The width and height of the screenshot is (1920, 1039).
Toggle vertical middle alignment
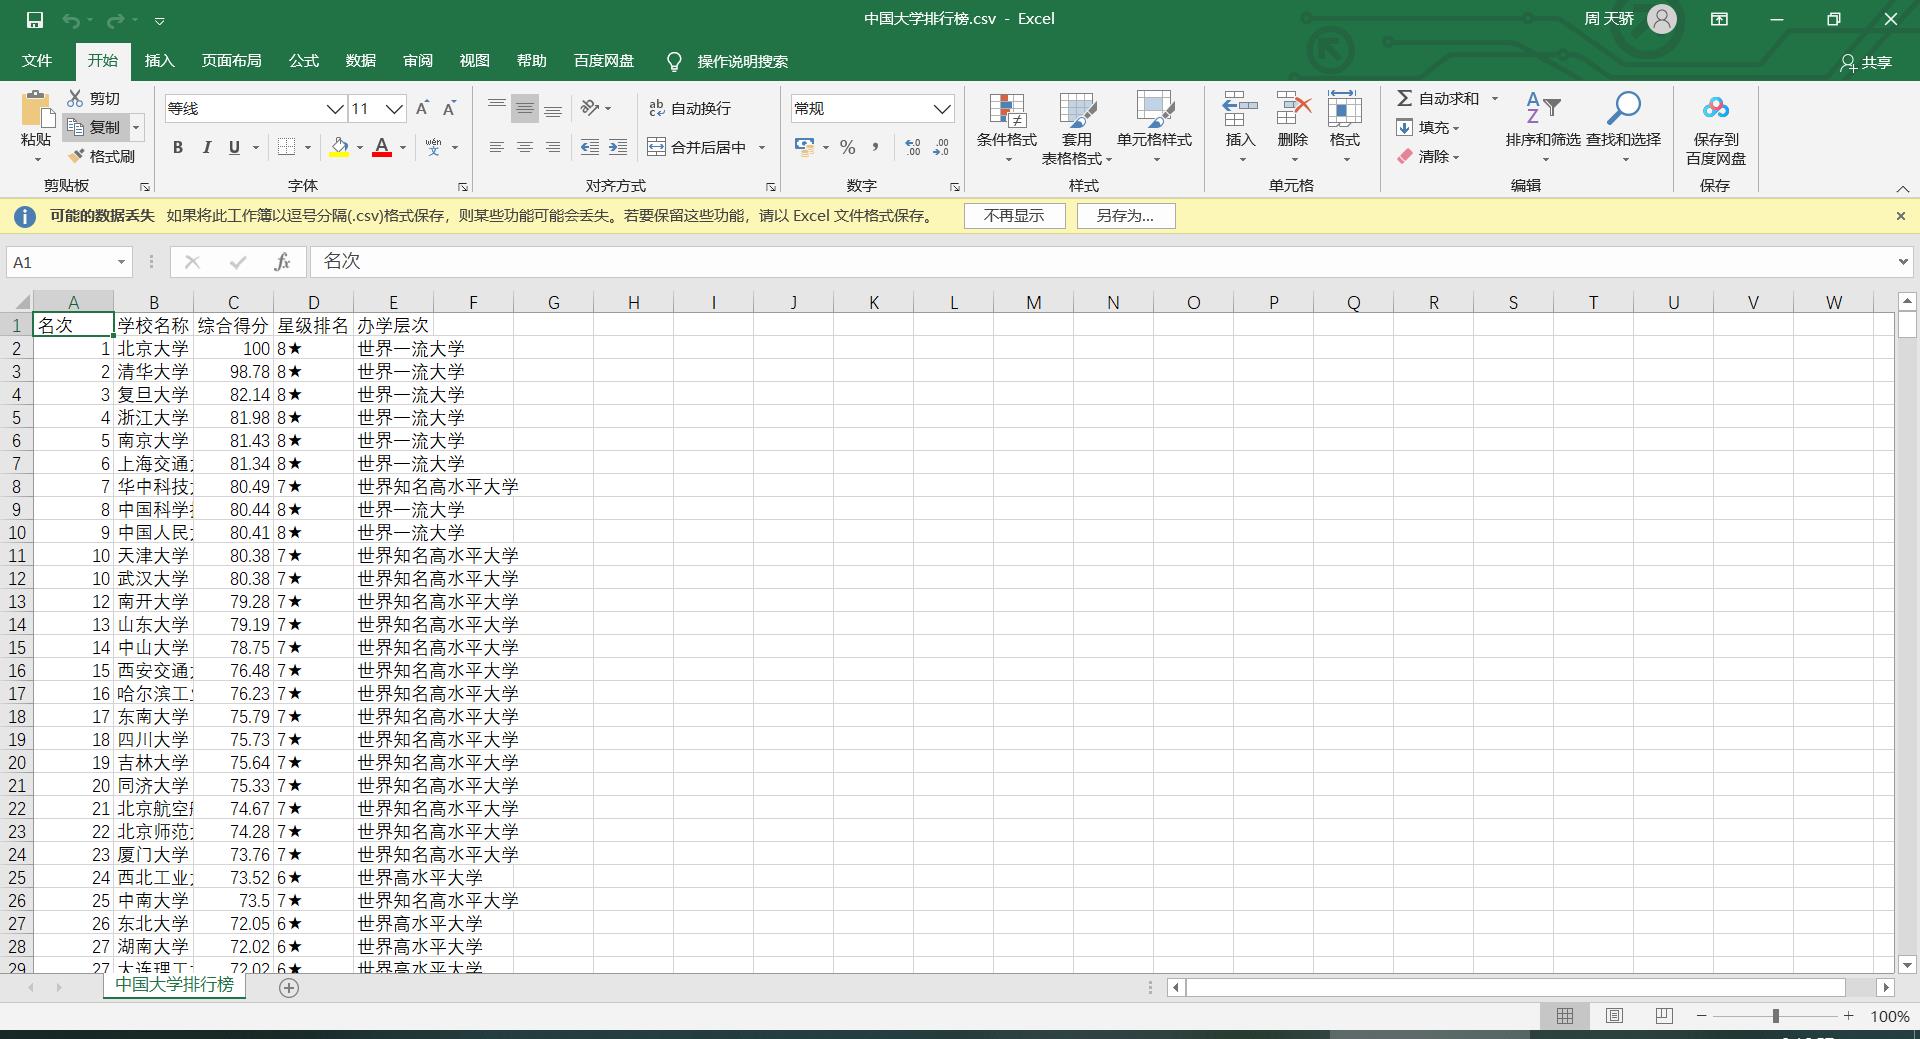coord(524,108)
